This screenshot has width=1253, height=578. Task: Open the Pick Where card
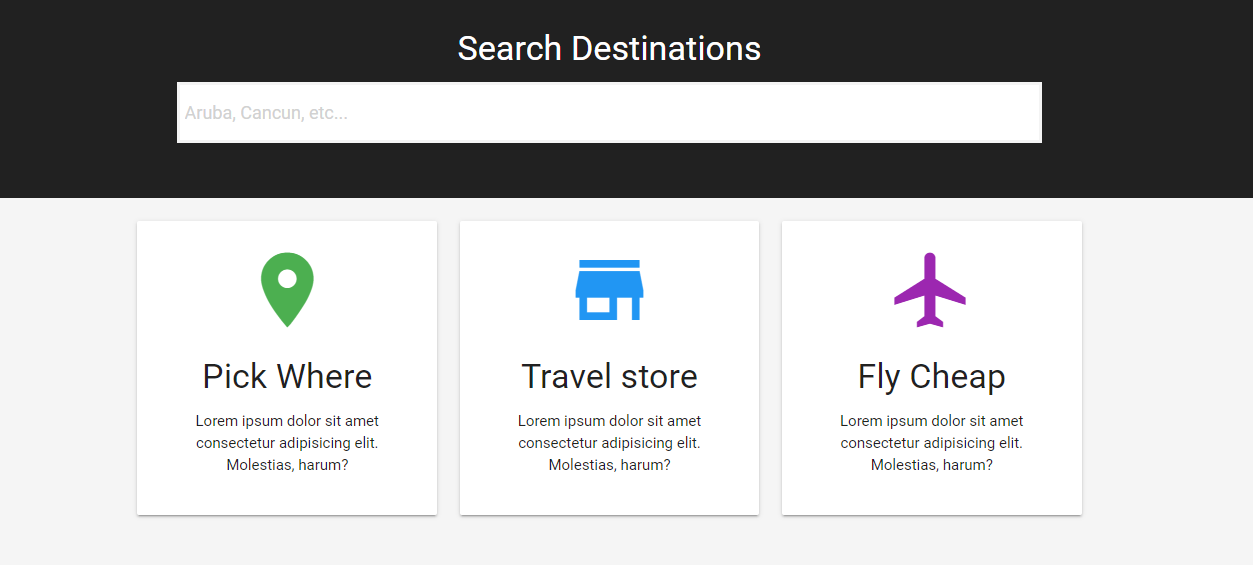tap(287, 367)
